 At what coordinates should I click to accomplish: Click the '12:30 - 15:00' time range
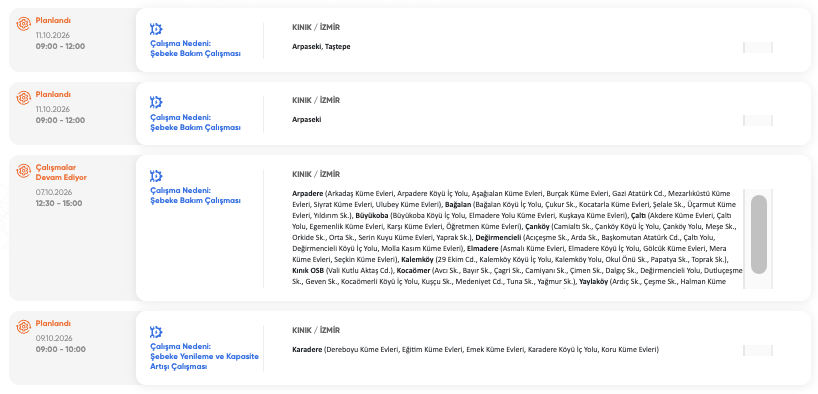pos(59,203)
